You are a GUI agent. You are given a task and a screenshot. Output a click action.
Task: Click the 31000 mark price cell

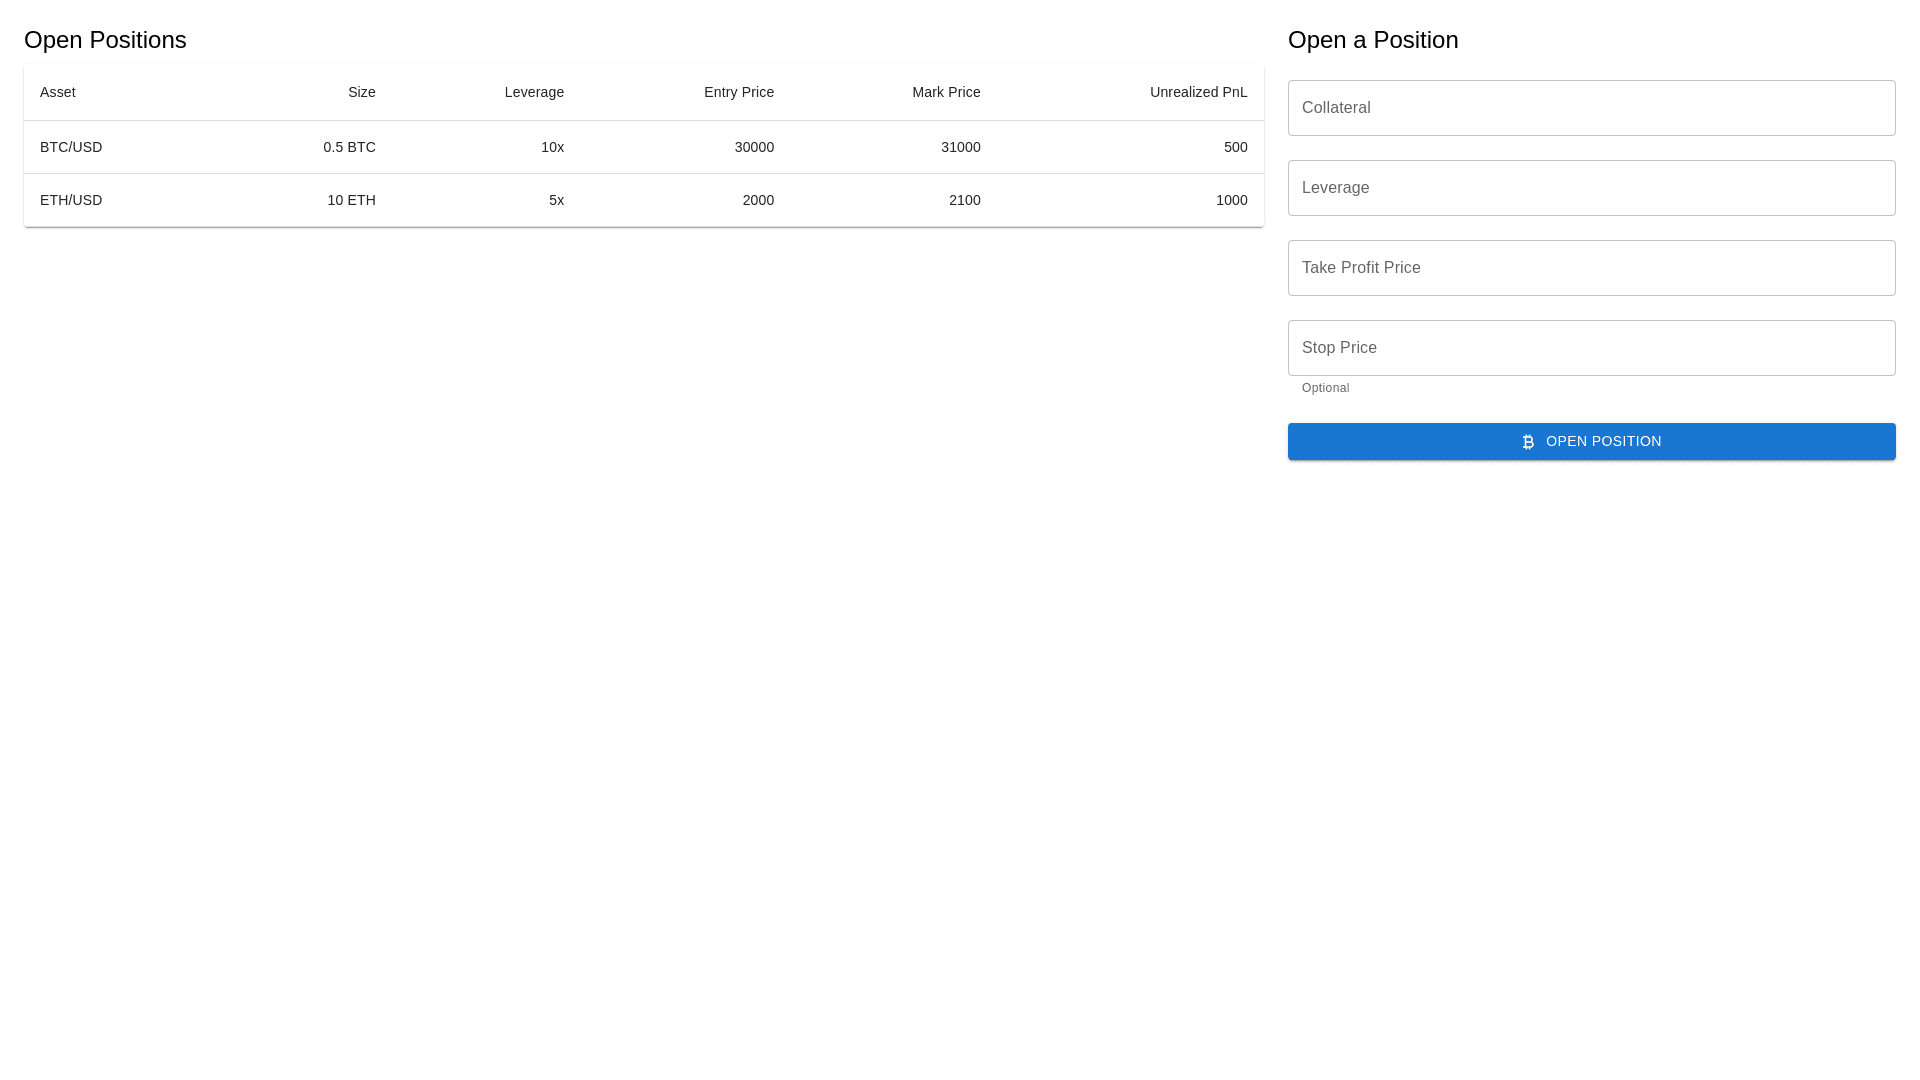(x=960, y=147)
